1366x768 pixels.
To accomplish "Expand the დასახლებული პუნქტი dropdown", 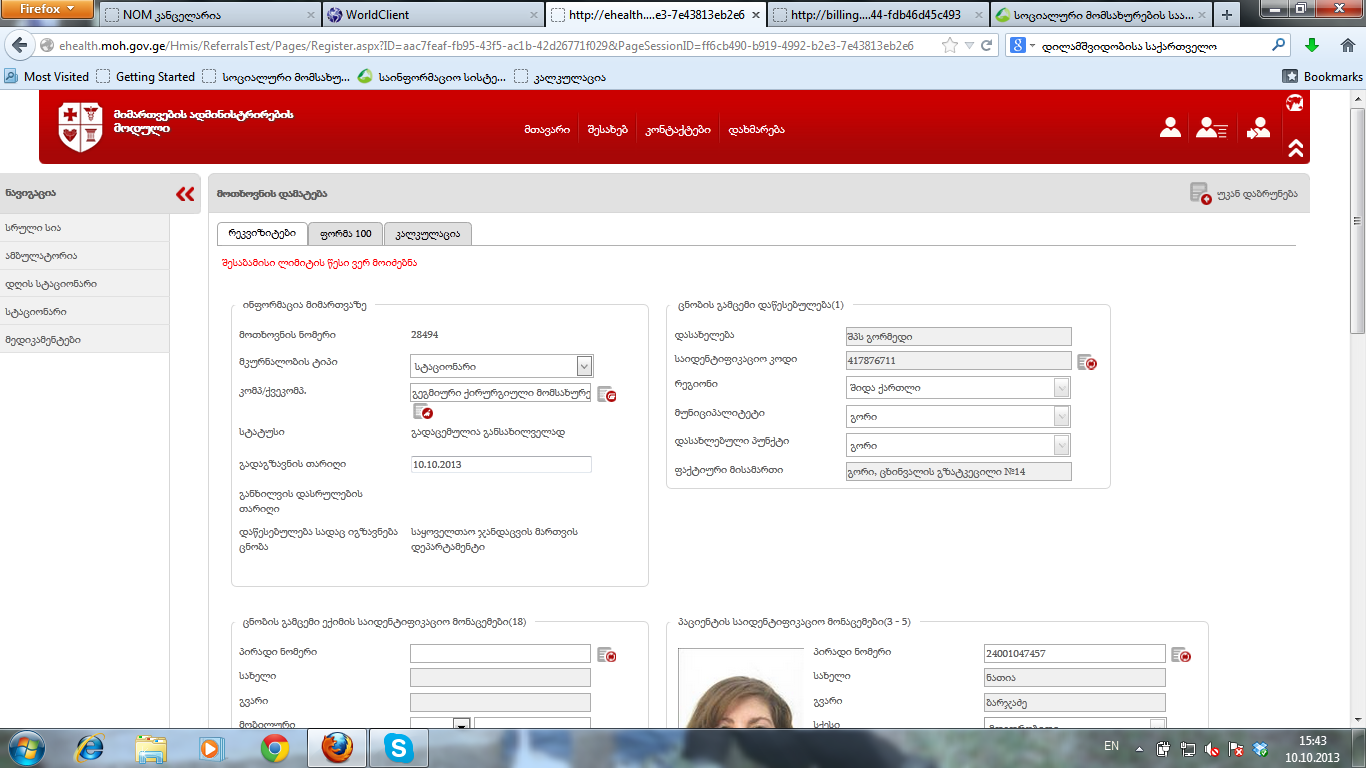I will [1061, 445].
